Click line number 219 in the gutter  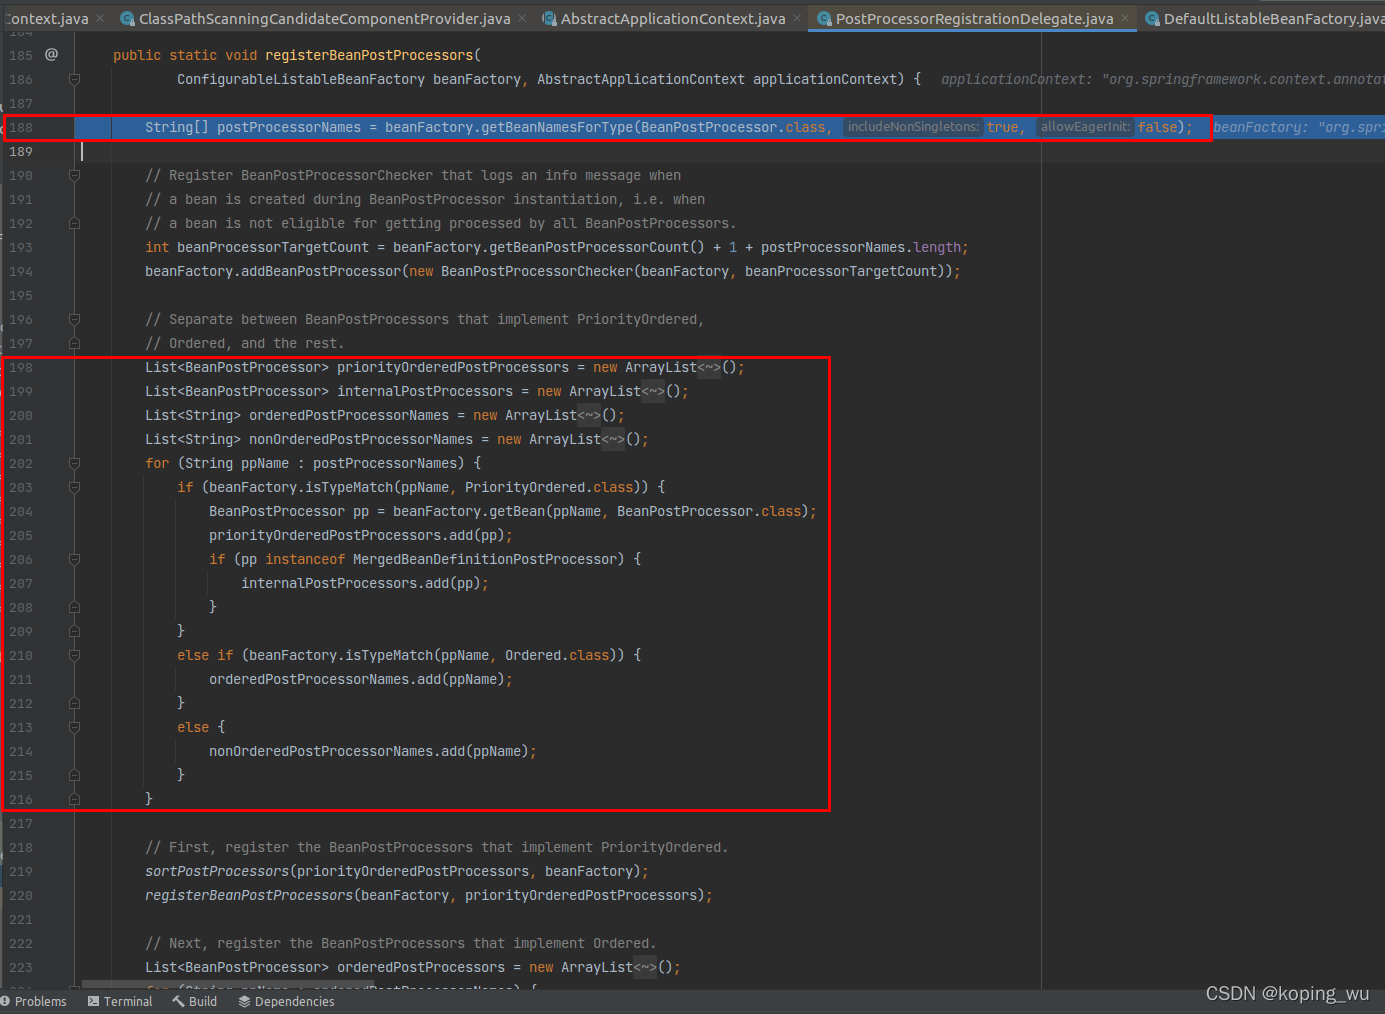[x=21, y=871]
